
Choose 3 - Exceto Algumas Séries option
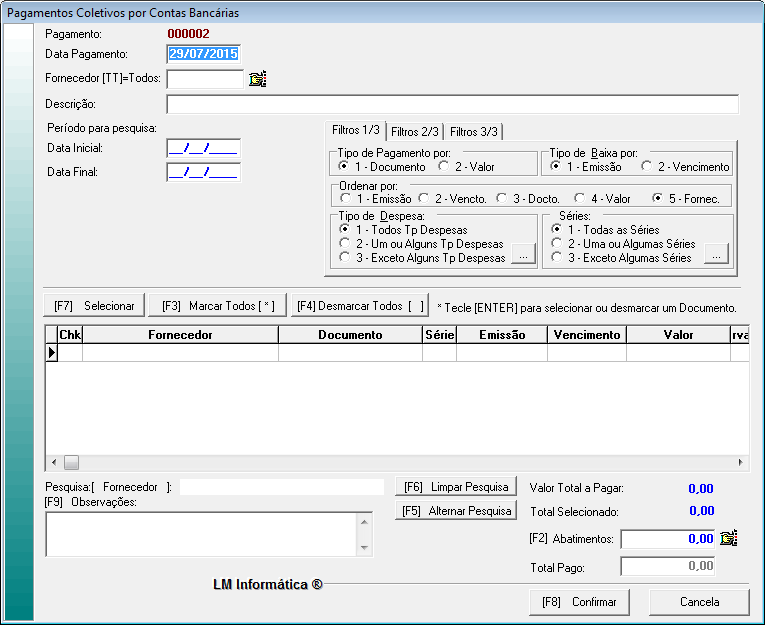(x=557, y=258)
